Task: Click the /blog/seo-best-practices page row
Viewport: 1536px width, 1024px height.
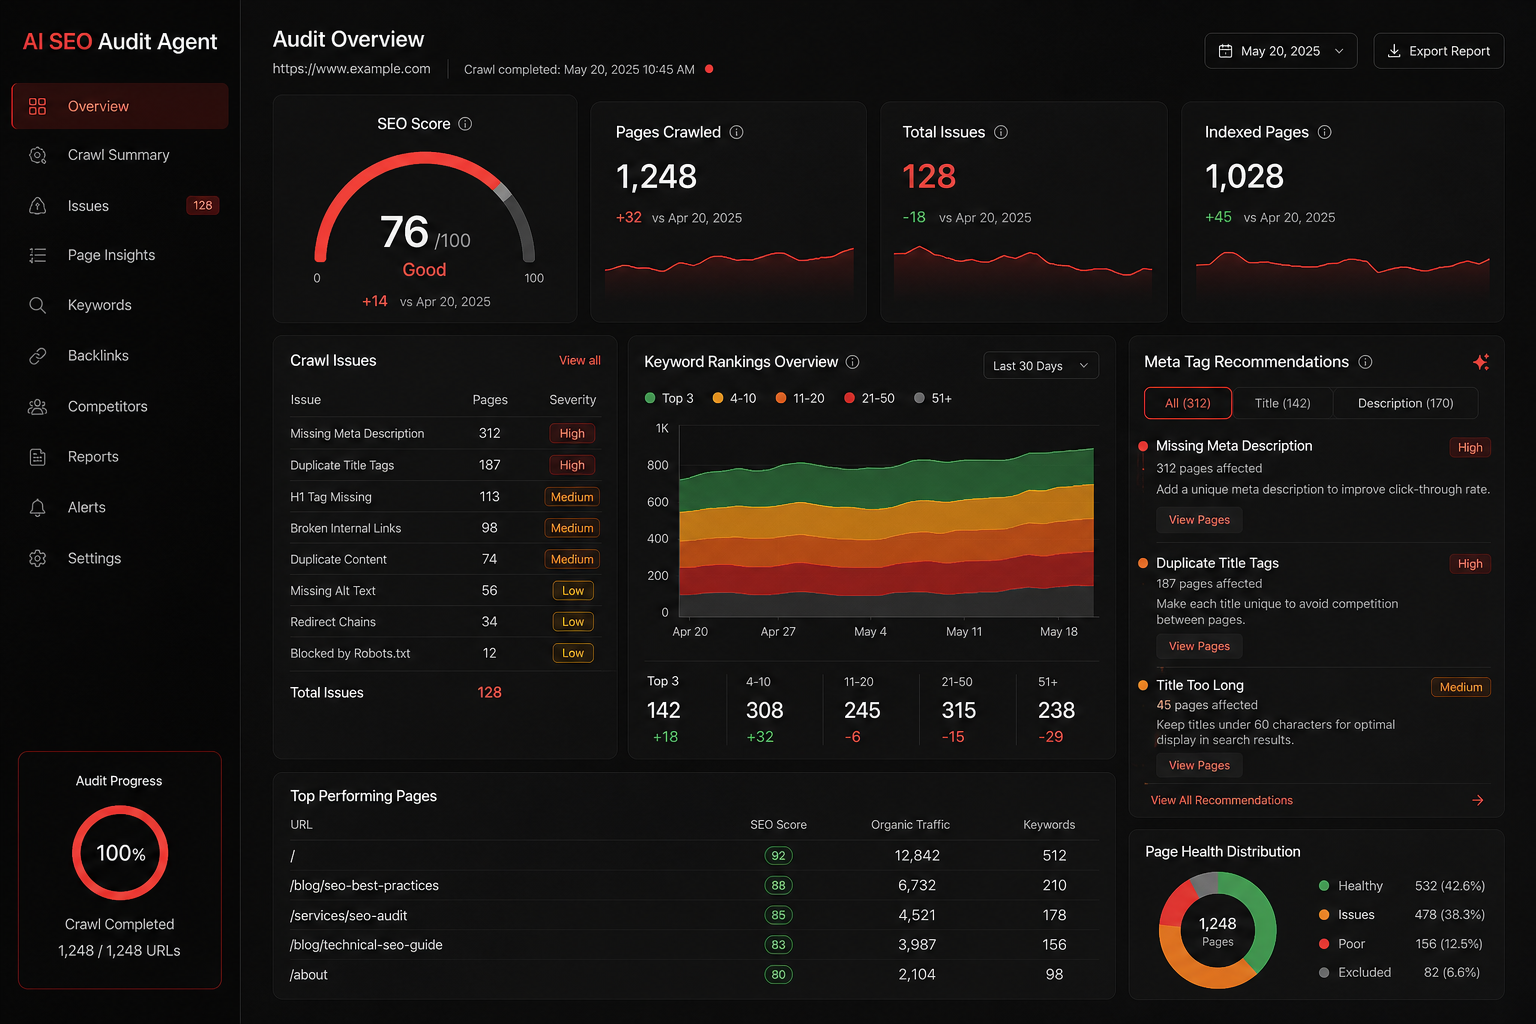Action: (x=693, y=885)
